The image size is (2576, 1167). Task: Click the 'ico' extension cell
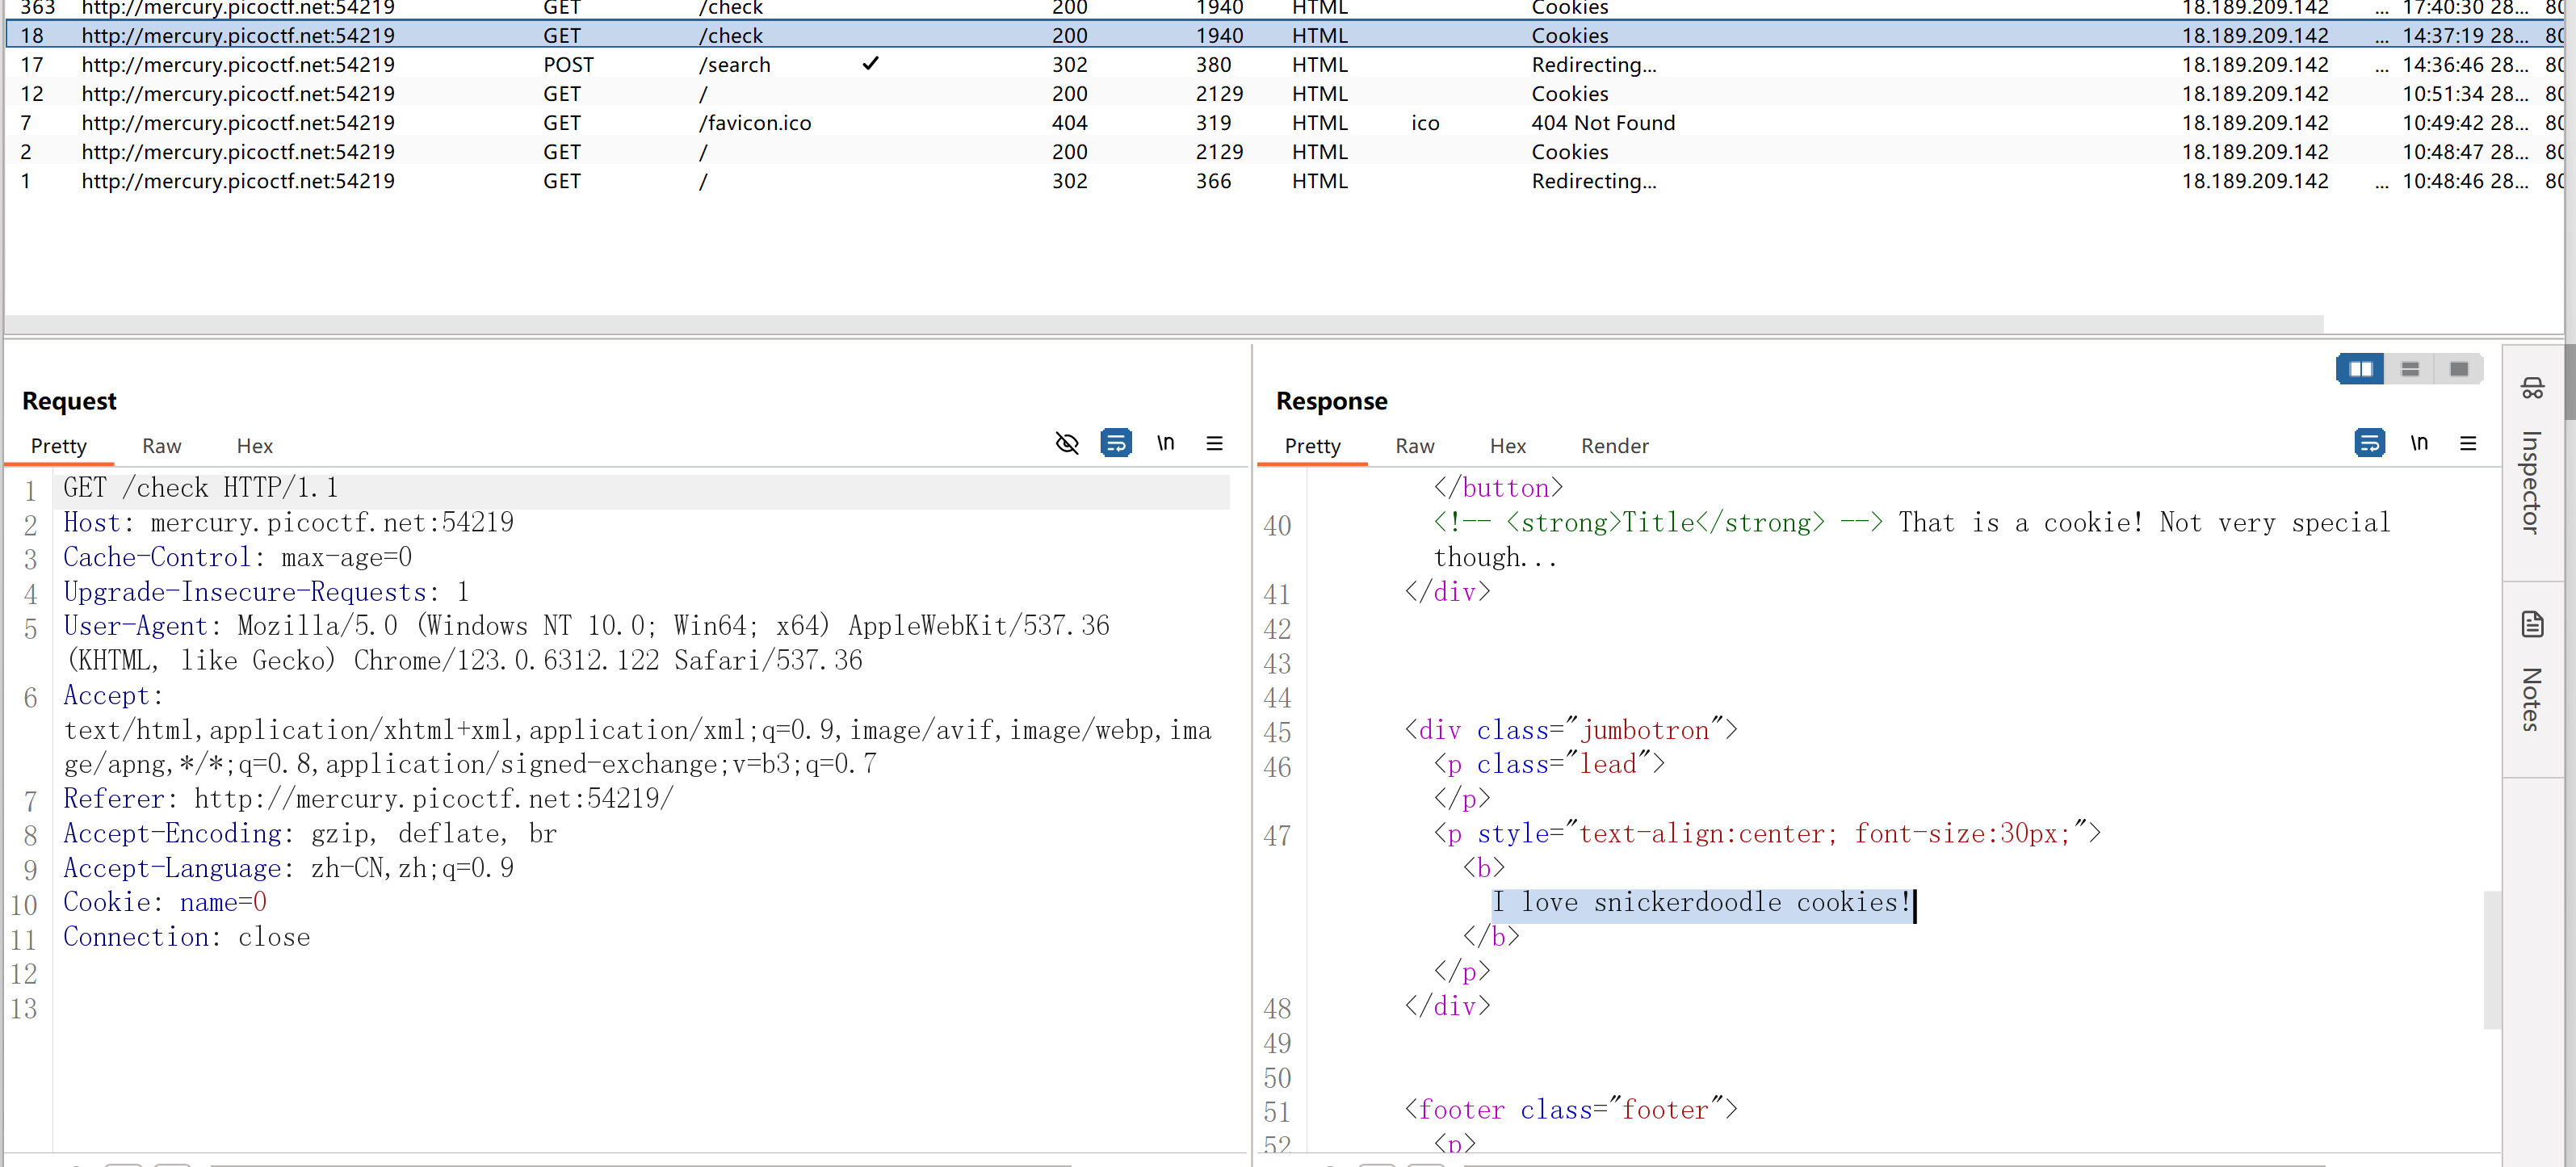(x=1425, y=123)
